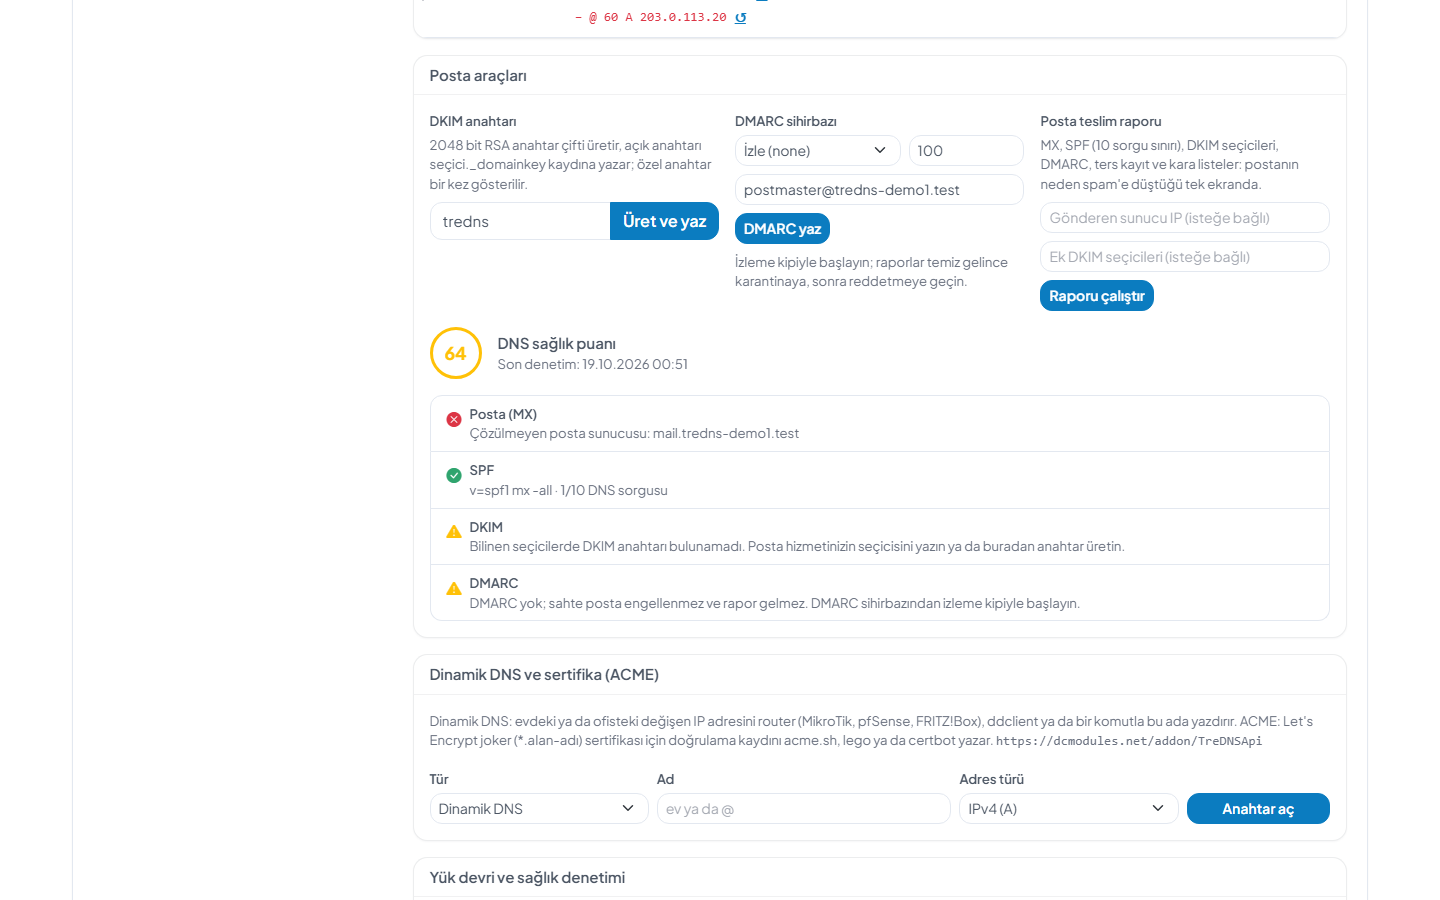Click the DNS sağlık puanı heading
The height and width of the screenshot is (900, 1440).
[556, 344]
